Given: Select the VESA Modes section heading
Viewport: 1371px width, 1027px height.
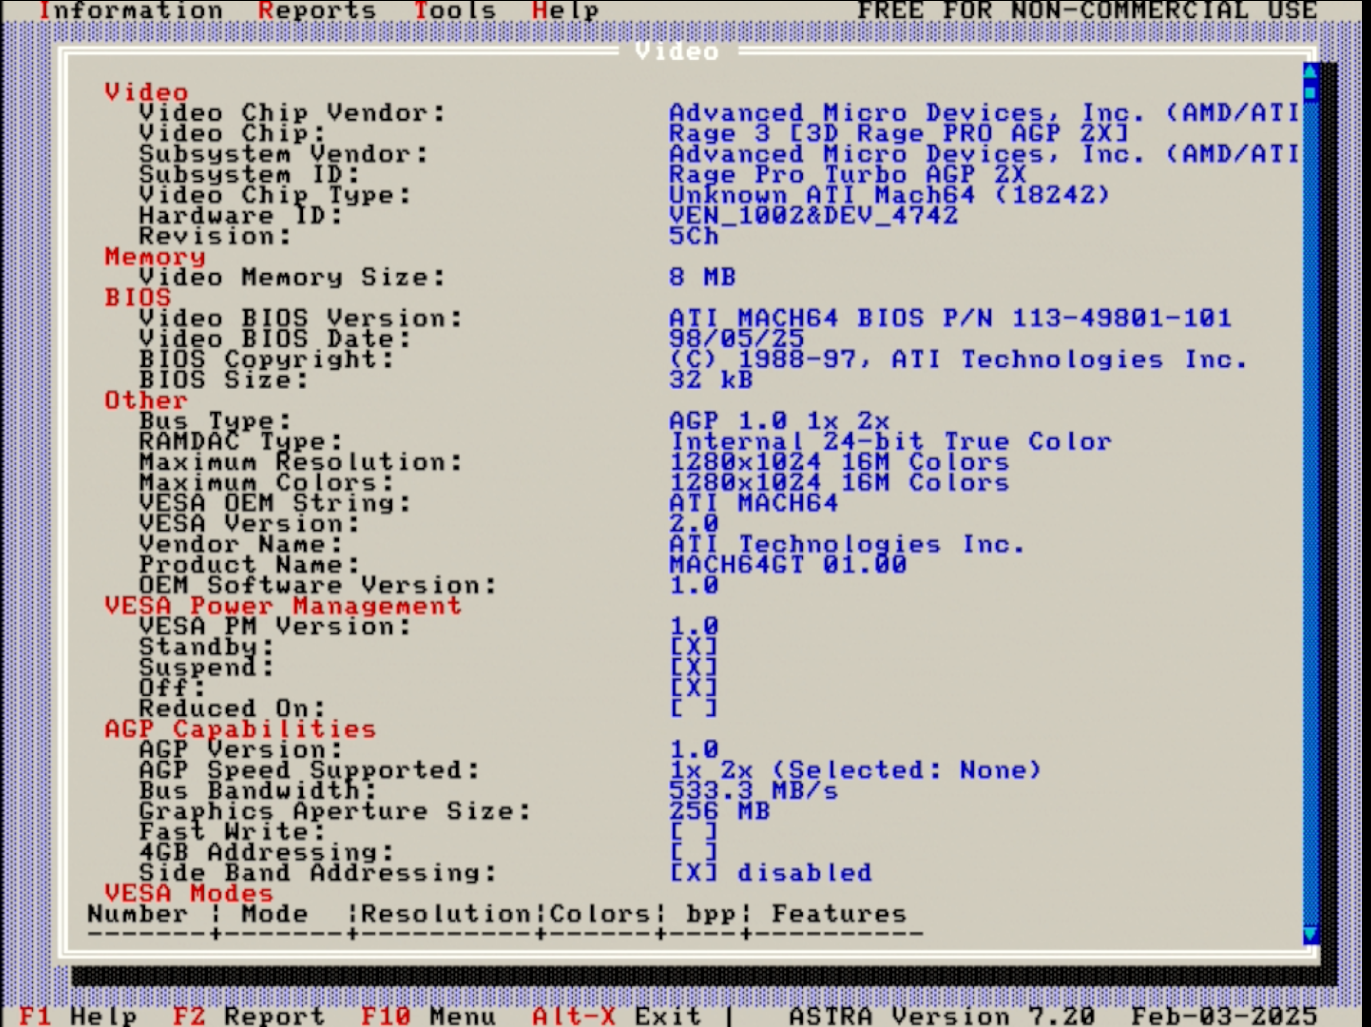Looking at the screenshot, I should (188, 893).
